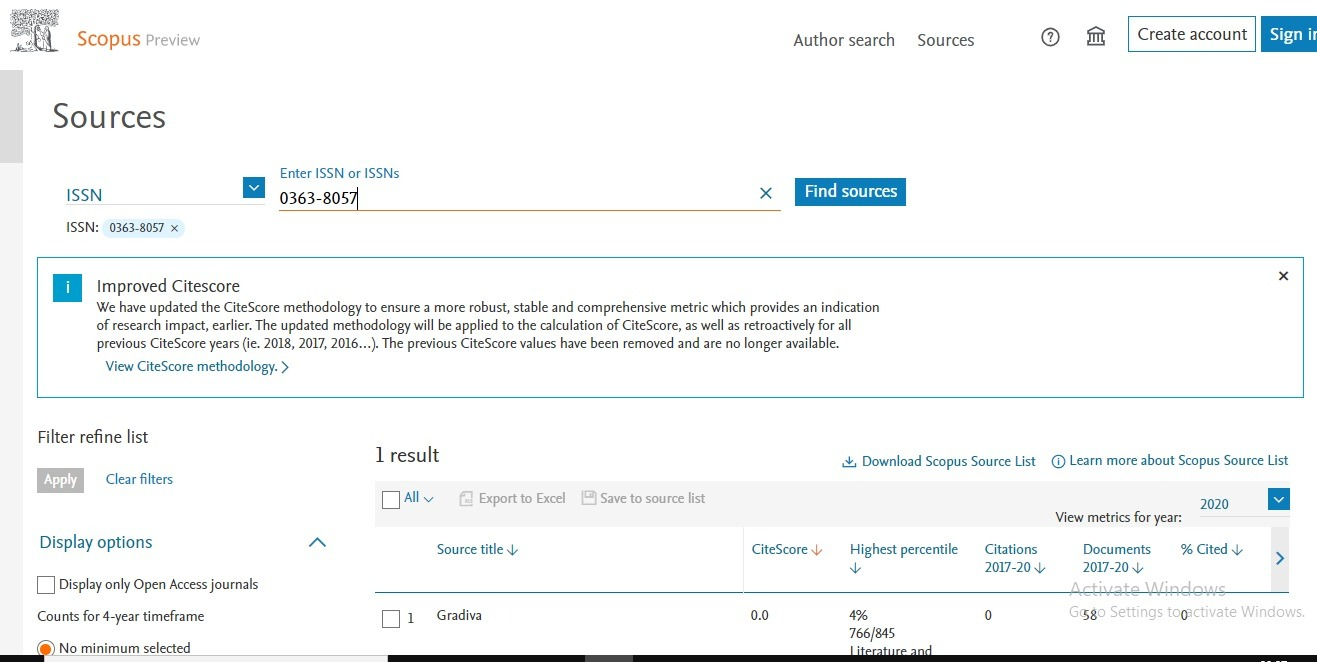Click the institution building icon
Screen dimensions: 1317x662
click(1096, 37)
